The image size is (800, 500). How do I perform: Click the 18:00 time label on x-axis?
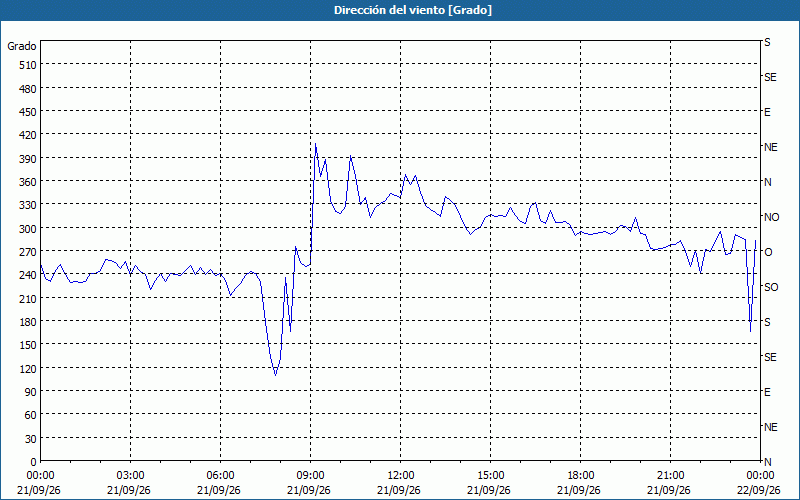click(x=580, y=476)
